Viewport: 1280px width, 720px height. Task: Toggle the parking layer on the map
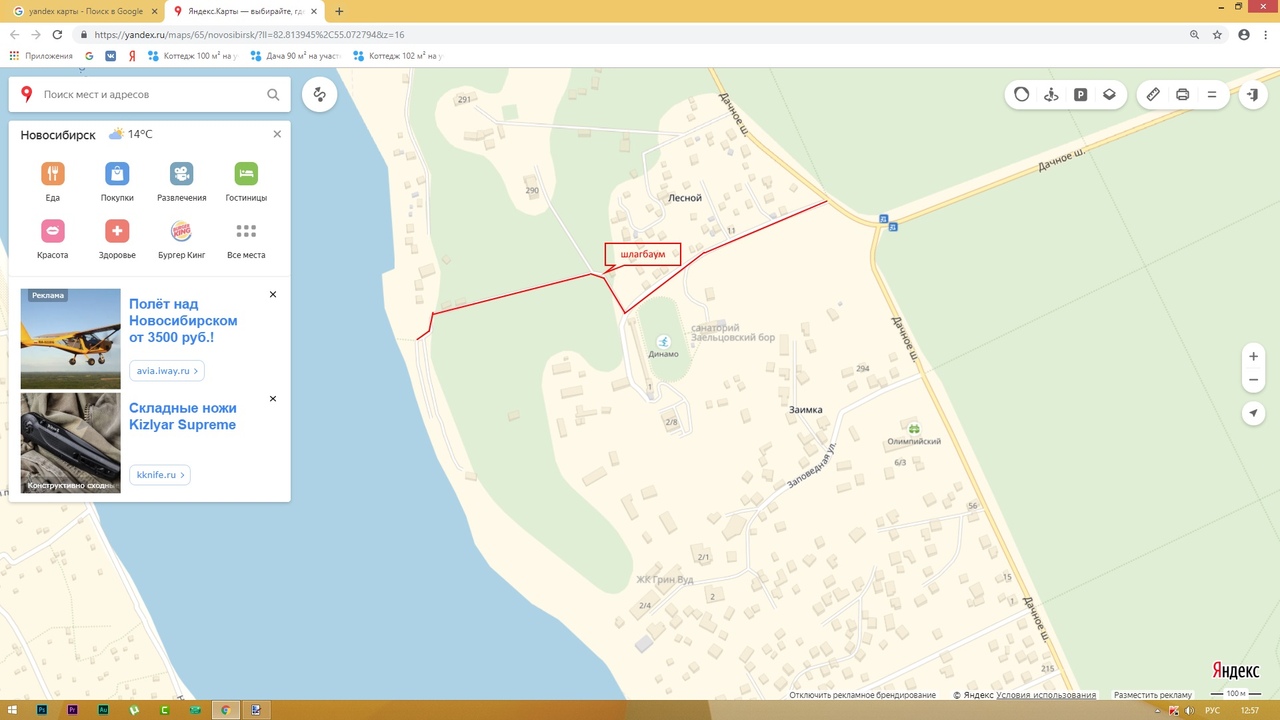point(1080,94)
